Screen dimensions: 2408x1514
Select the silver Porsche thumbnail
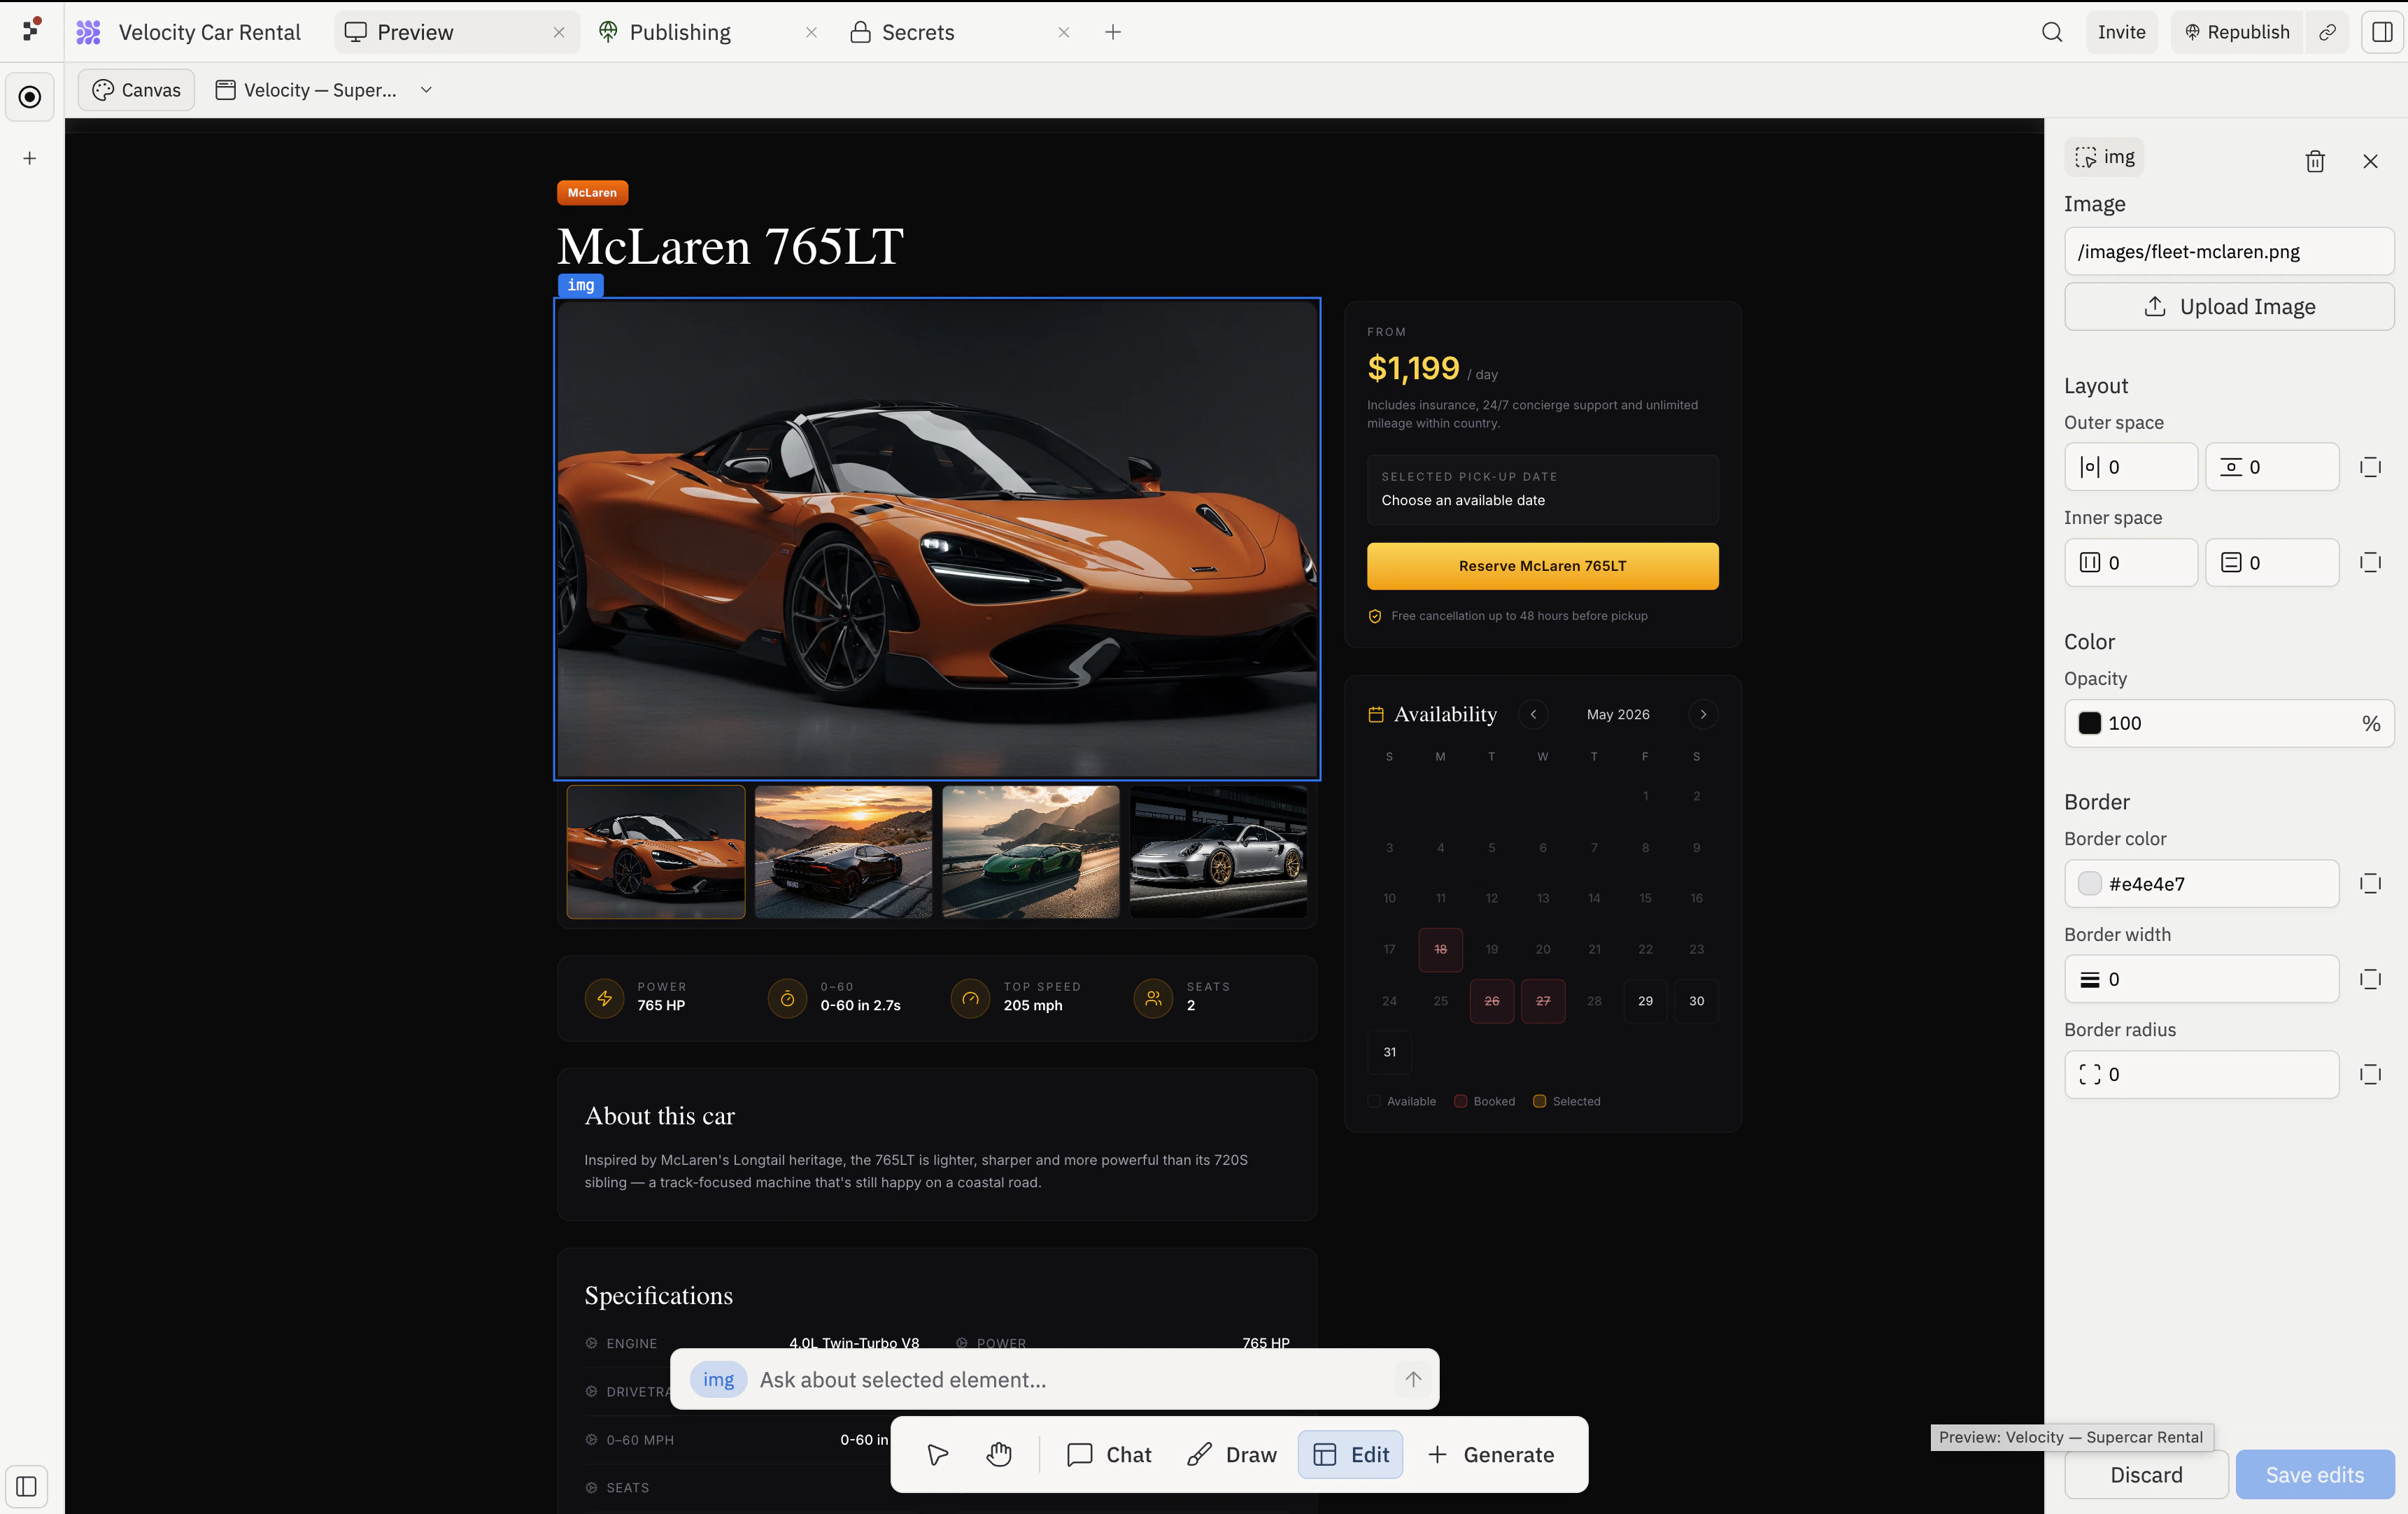(x=1218, y=851)
